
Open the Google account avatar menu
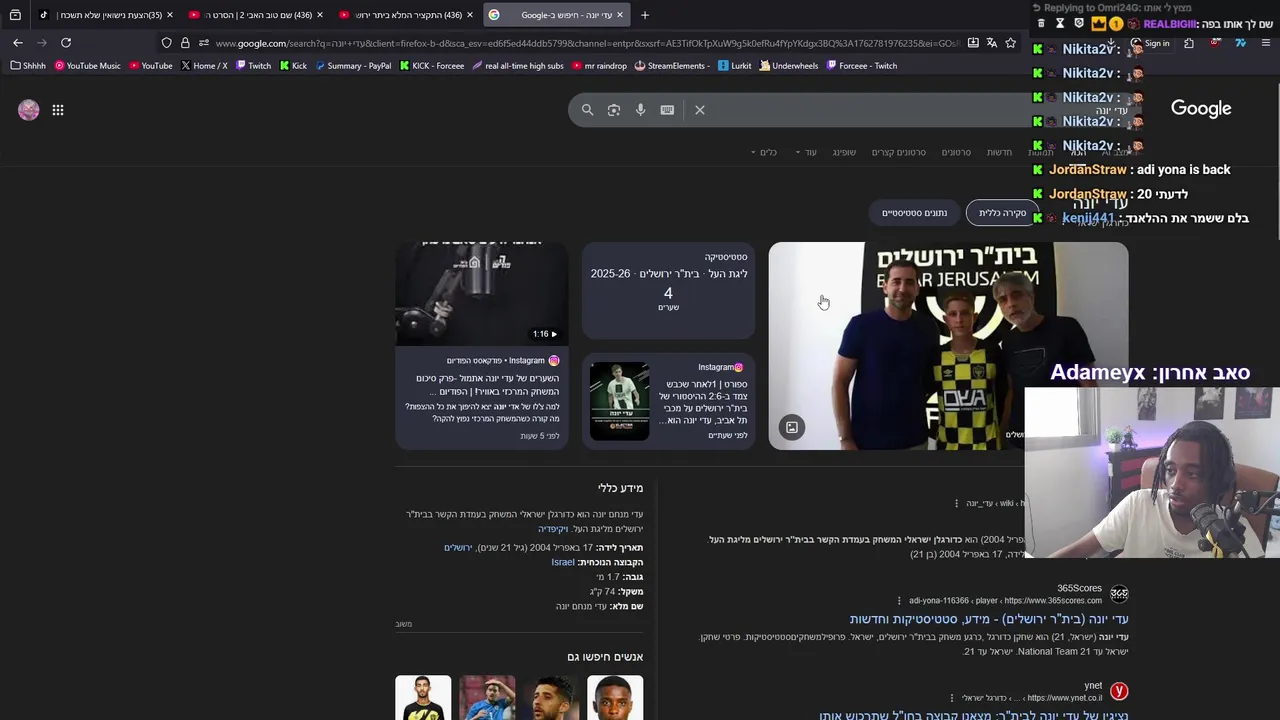[29, 110]
